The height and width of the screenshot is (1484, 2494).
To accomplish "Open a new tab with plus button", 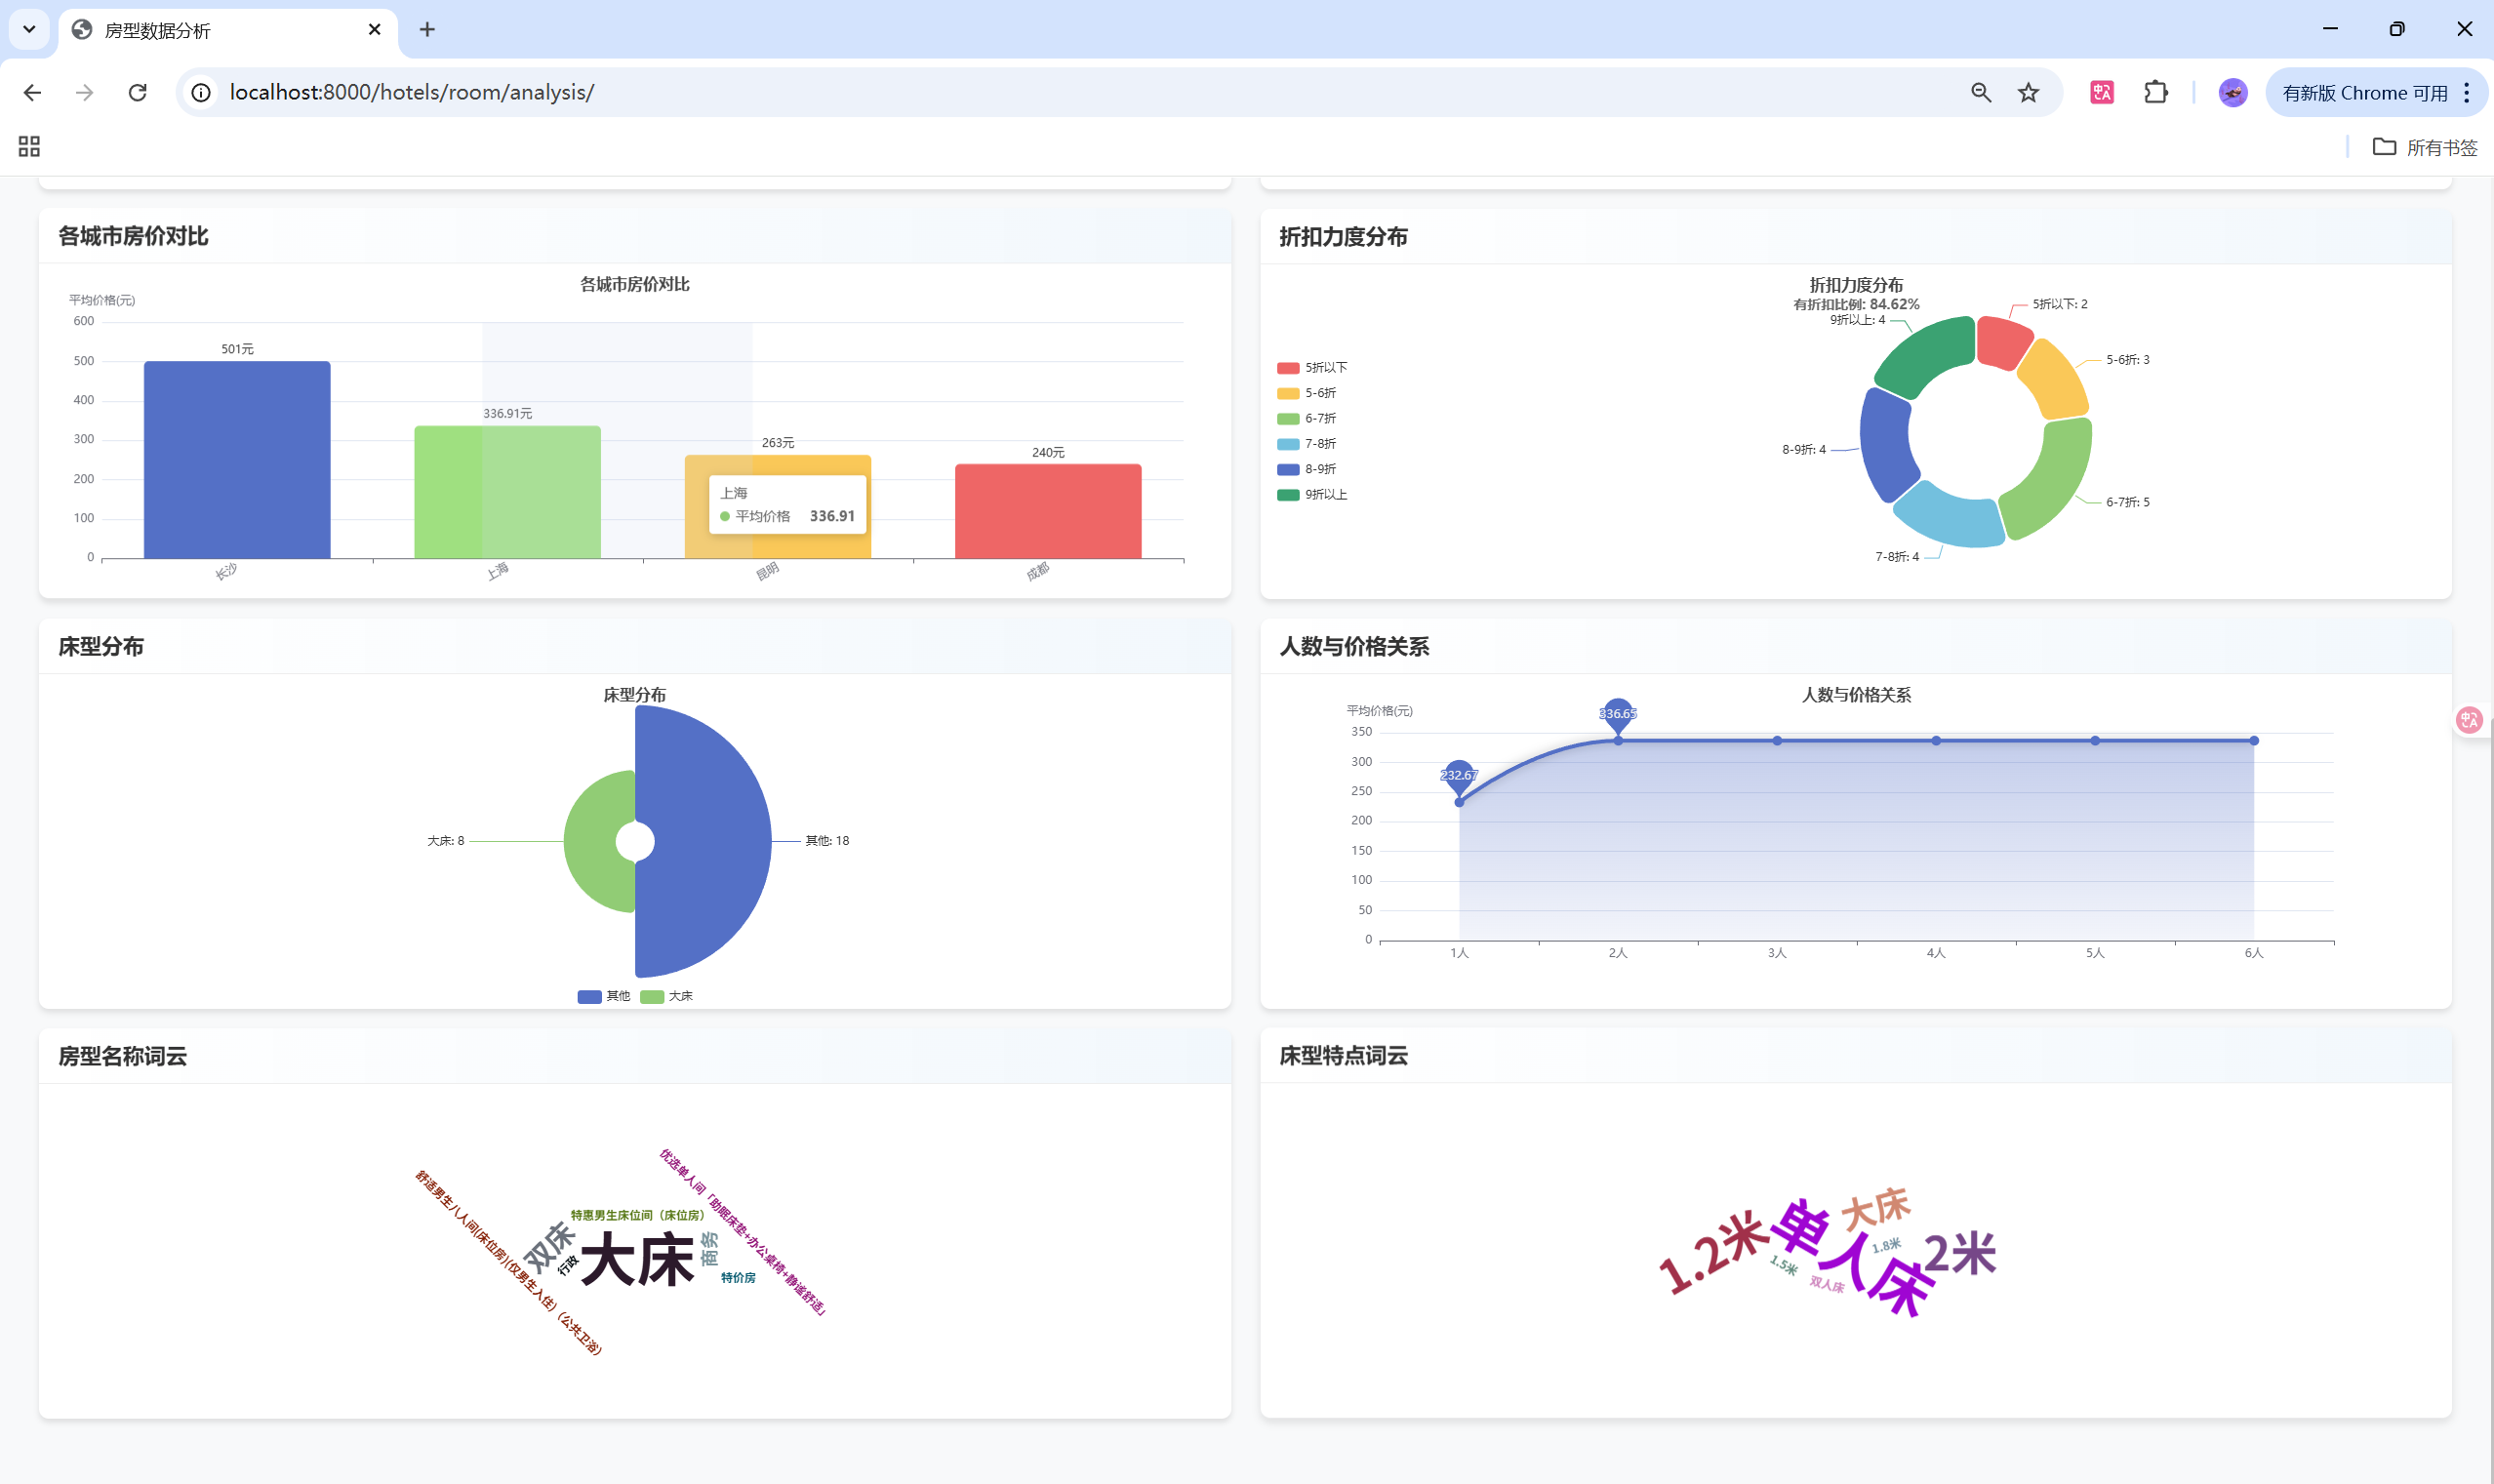I will 427,30.
